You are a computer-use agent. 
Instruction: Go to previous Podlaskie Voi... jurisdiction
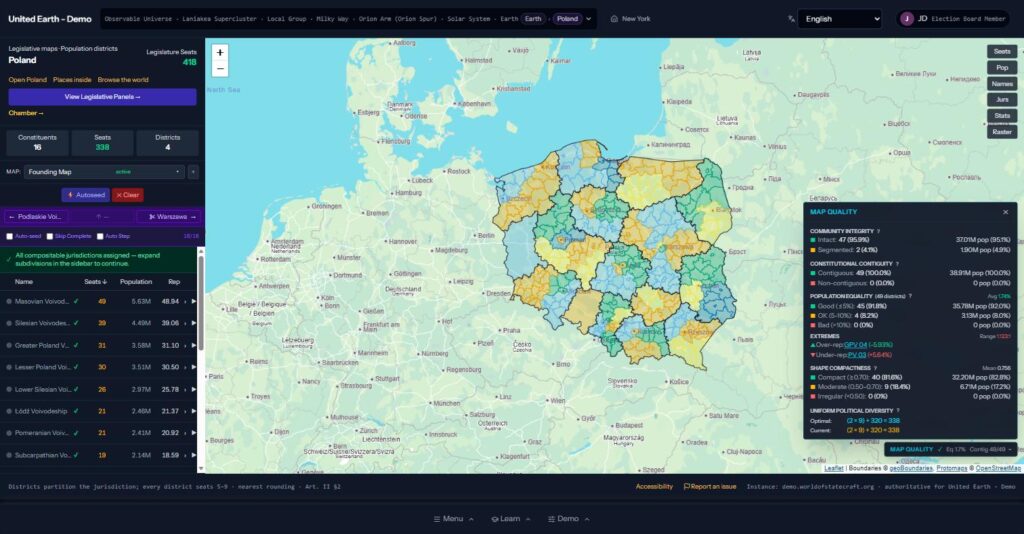(35, 217)
